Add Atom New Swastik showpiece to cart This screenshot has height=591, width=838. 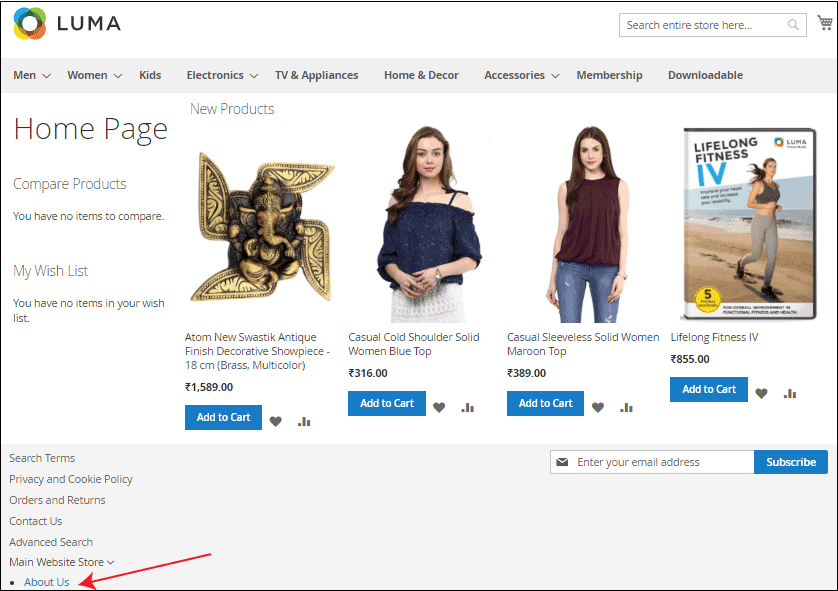pyautogui.click(x=223, y=417)
